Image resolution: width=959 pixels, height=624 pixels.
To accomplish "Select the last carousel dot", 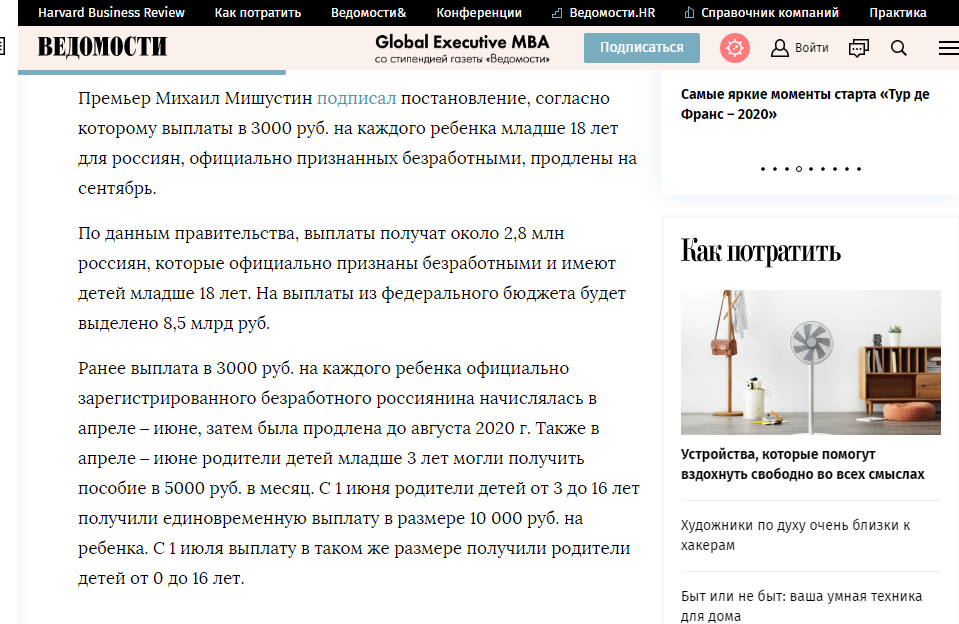I will pyautogui.click(x=856, y=169).
